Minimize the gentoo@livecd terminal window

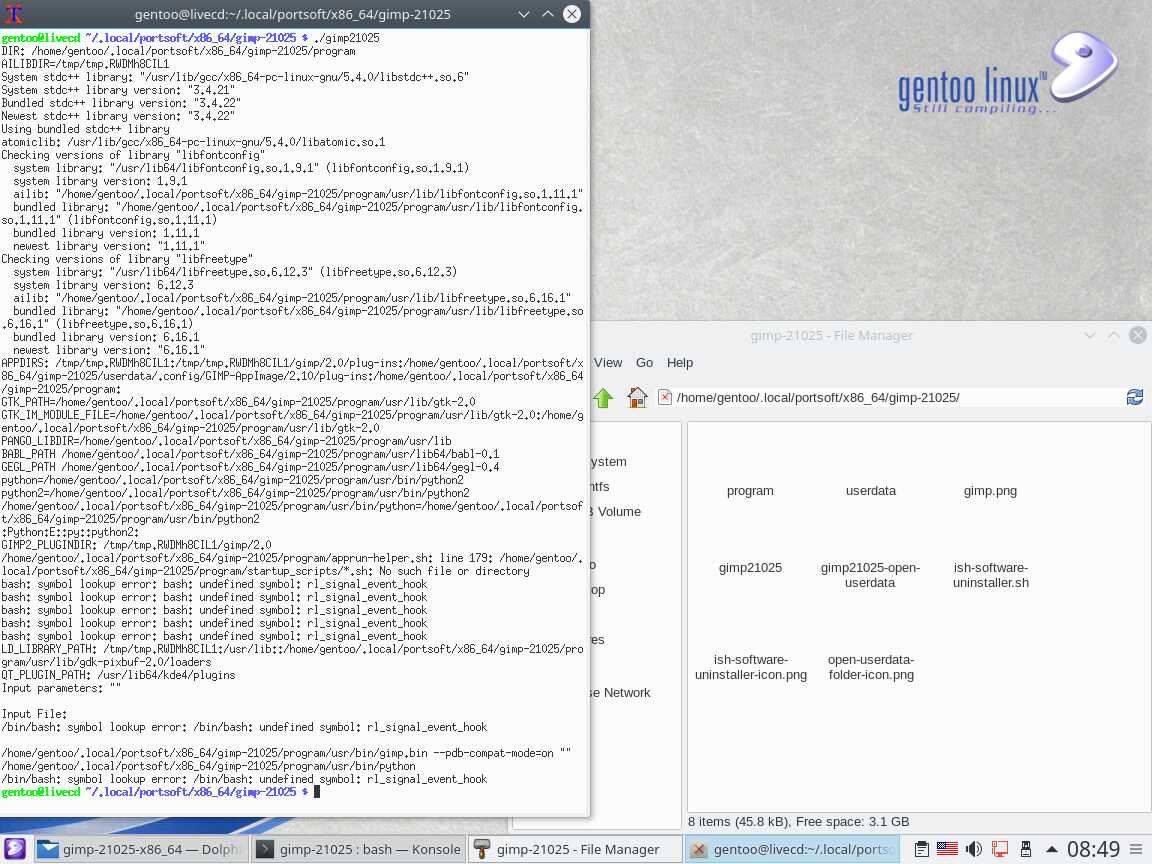point(524,14)
